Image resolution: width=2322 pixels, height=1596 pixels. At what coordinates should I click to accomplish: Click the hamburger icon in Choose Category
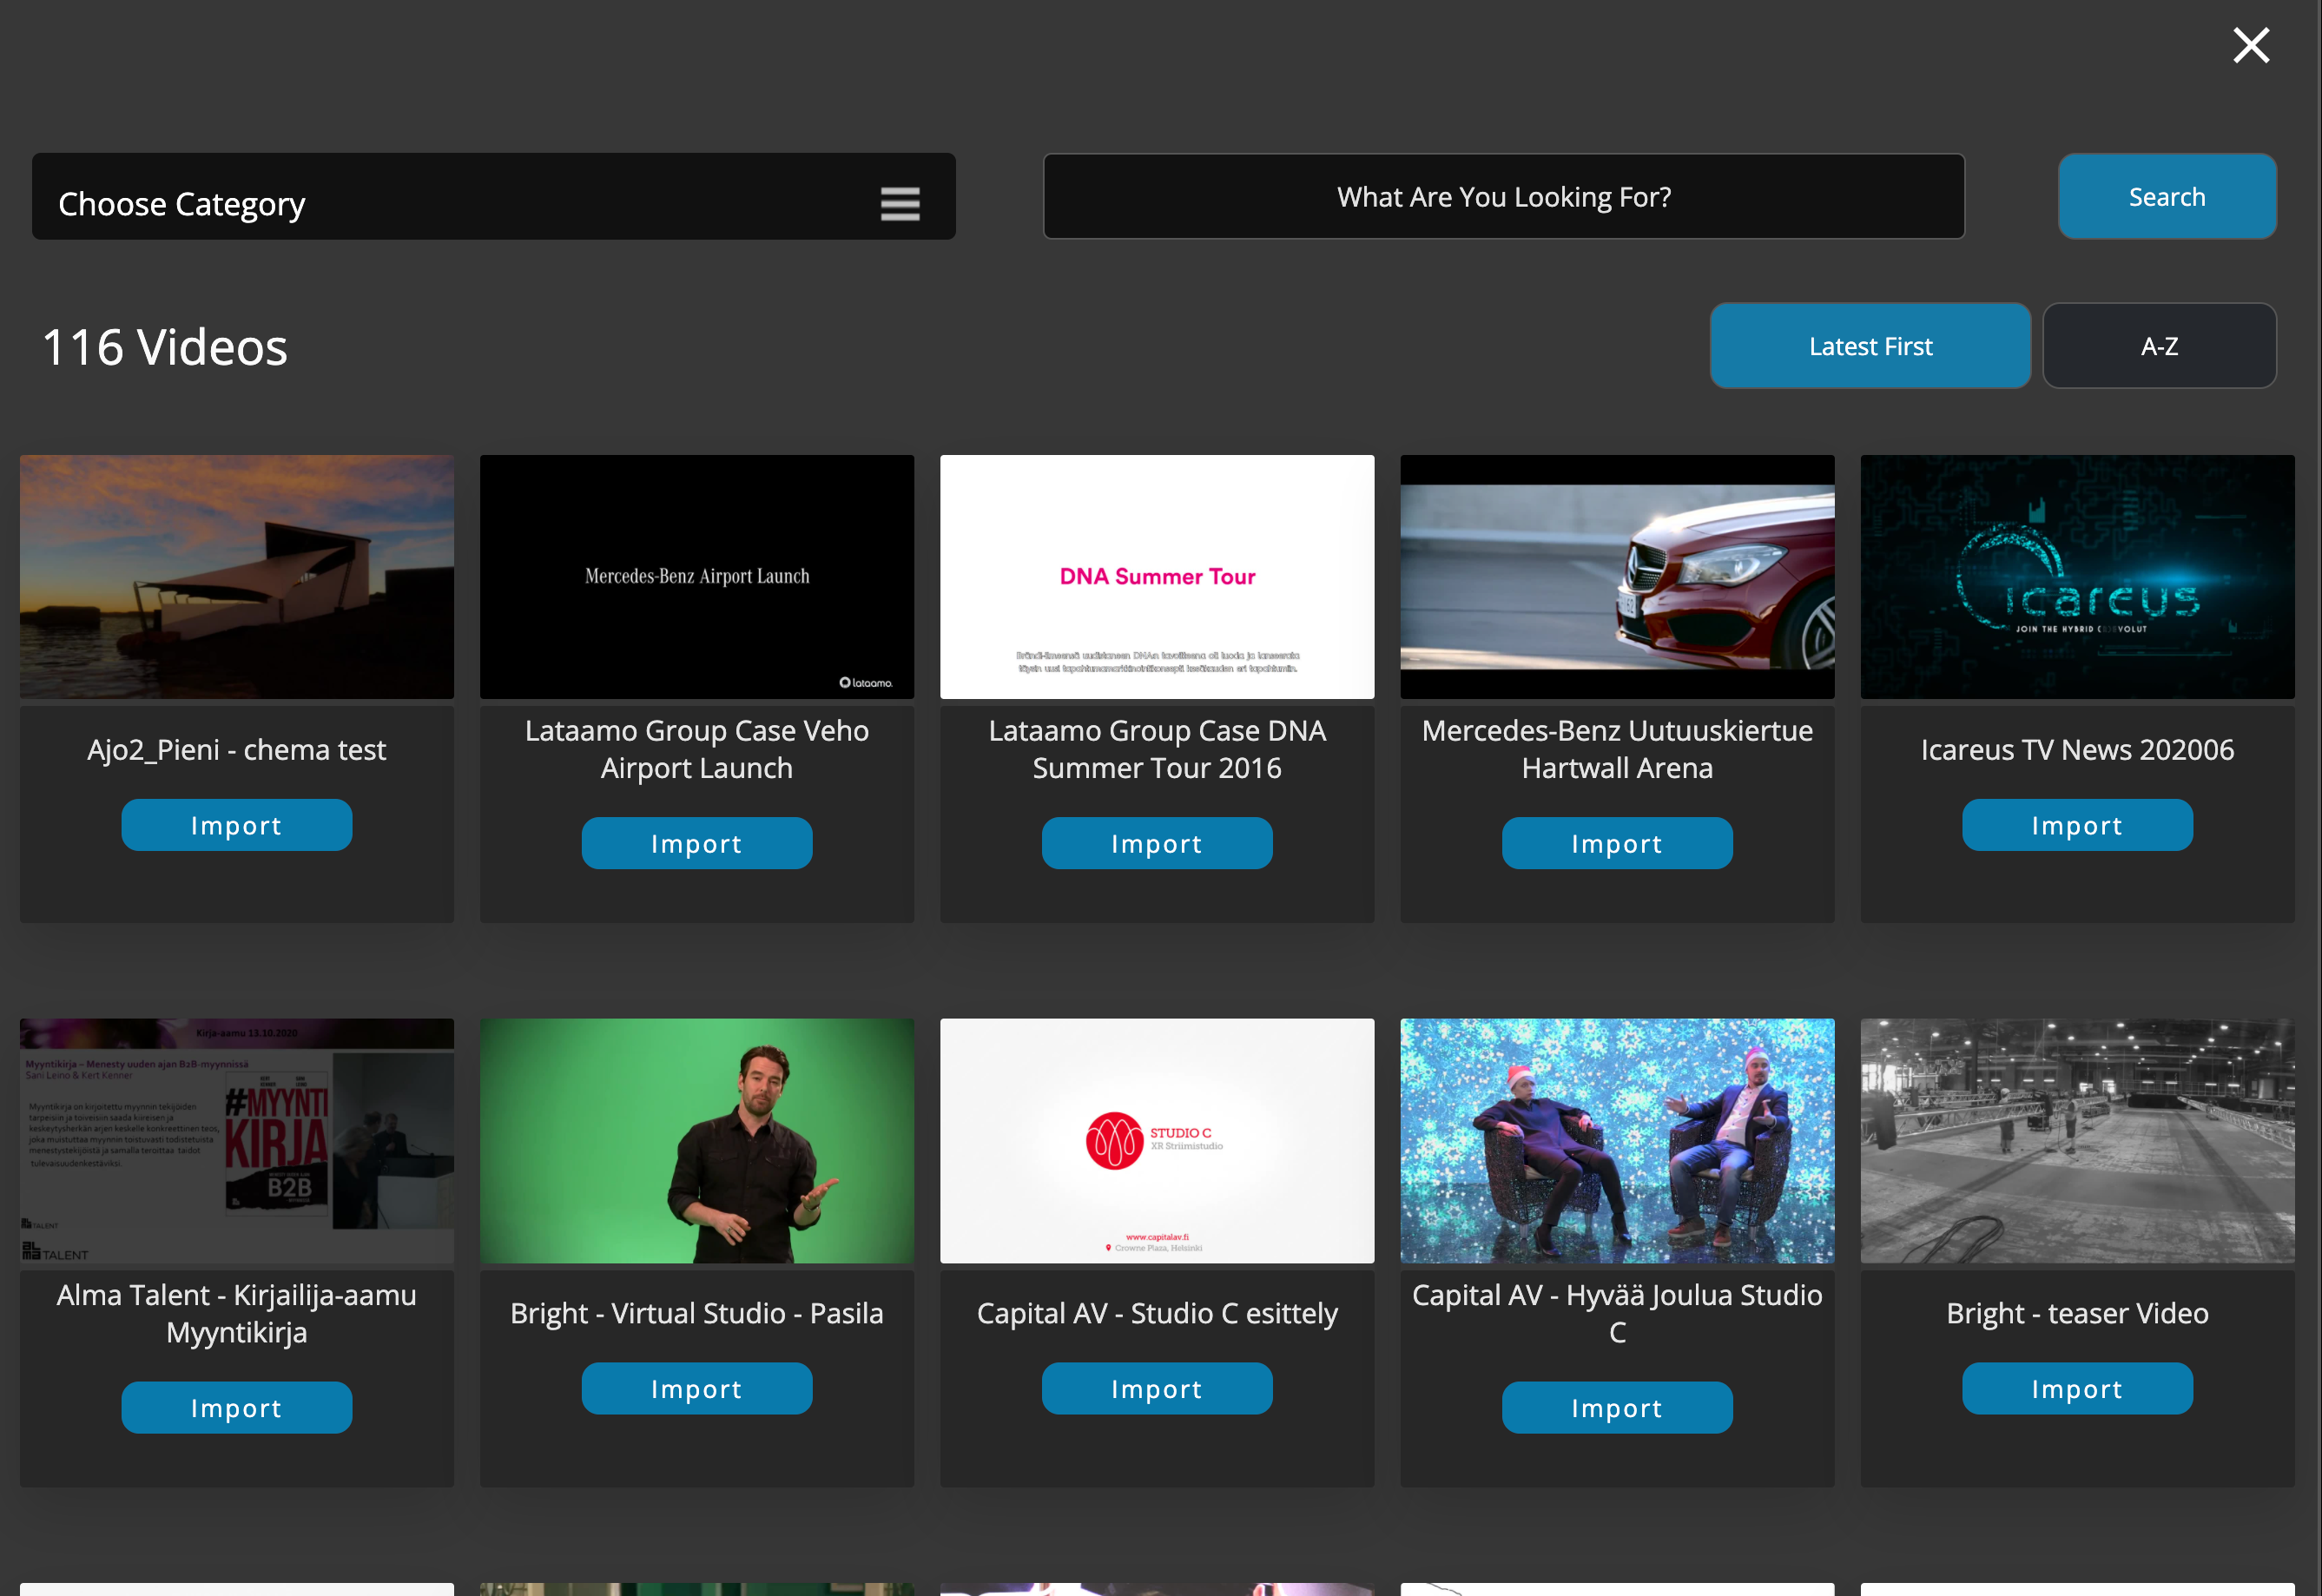pos(899,204)
